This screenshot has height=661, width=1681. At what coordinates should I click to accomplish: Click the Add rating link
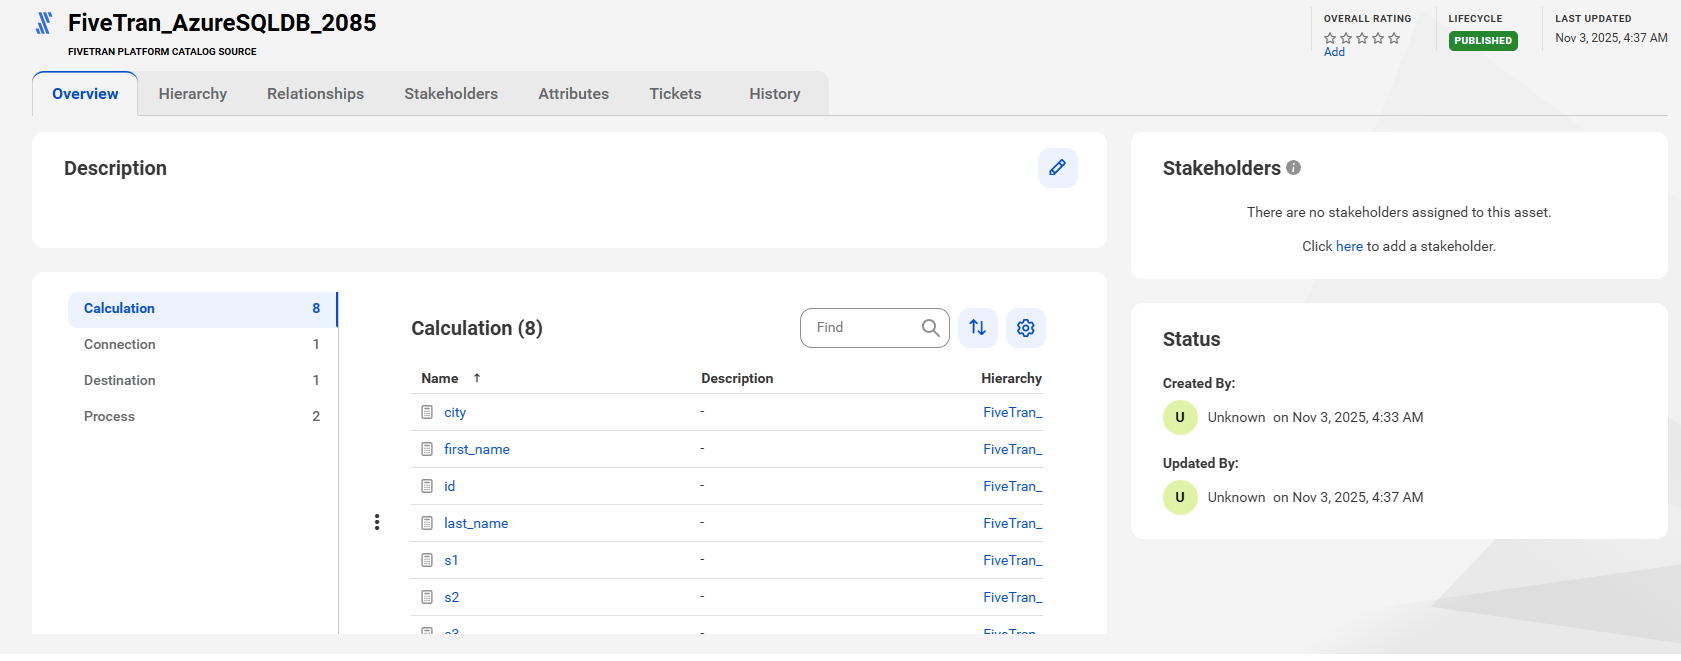[1334, 52]
